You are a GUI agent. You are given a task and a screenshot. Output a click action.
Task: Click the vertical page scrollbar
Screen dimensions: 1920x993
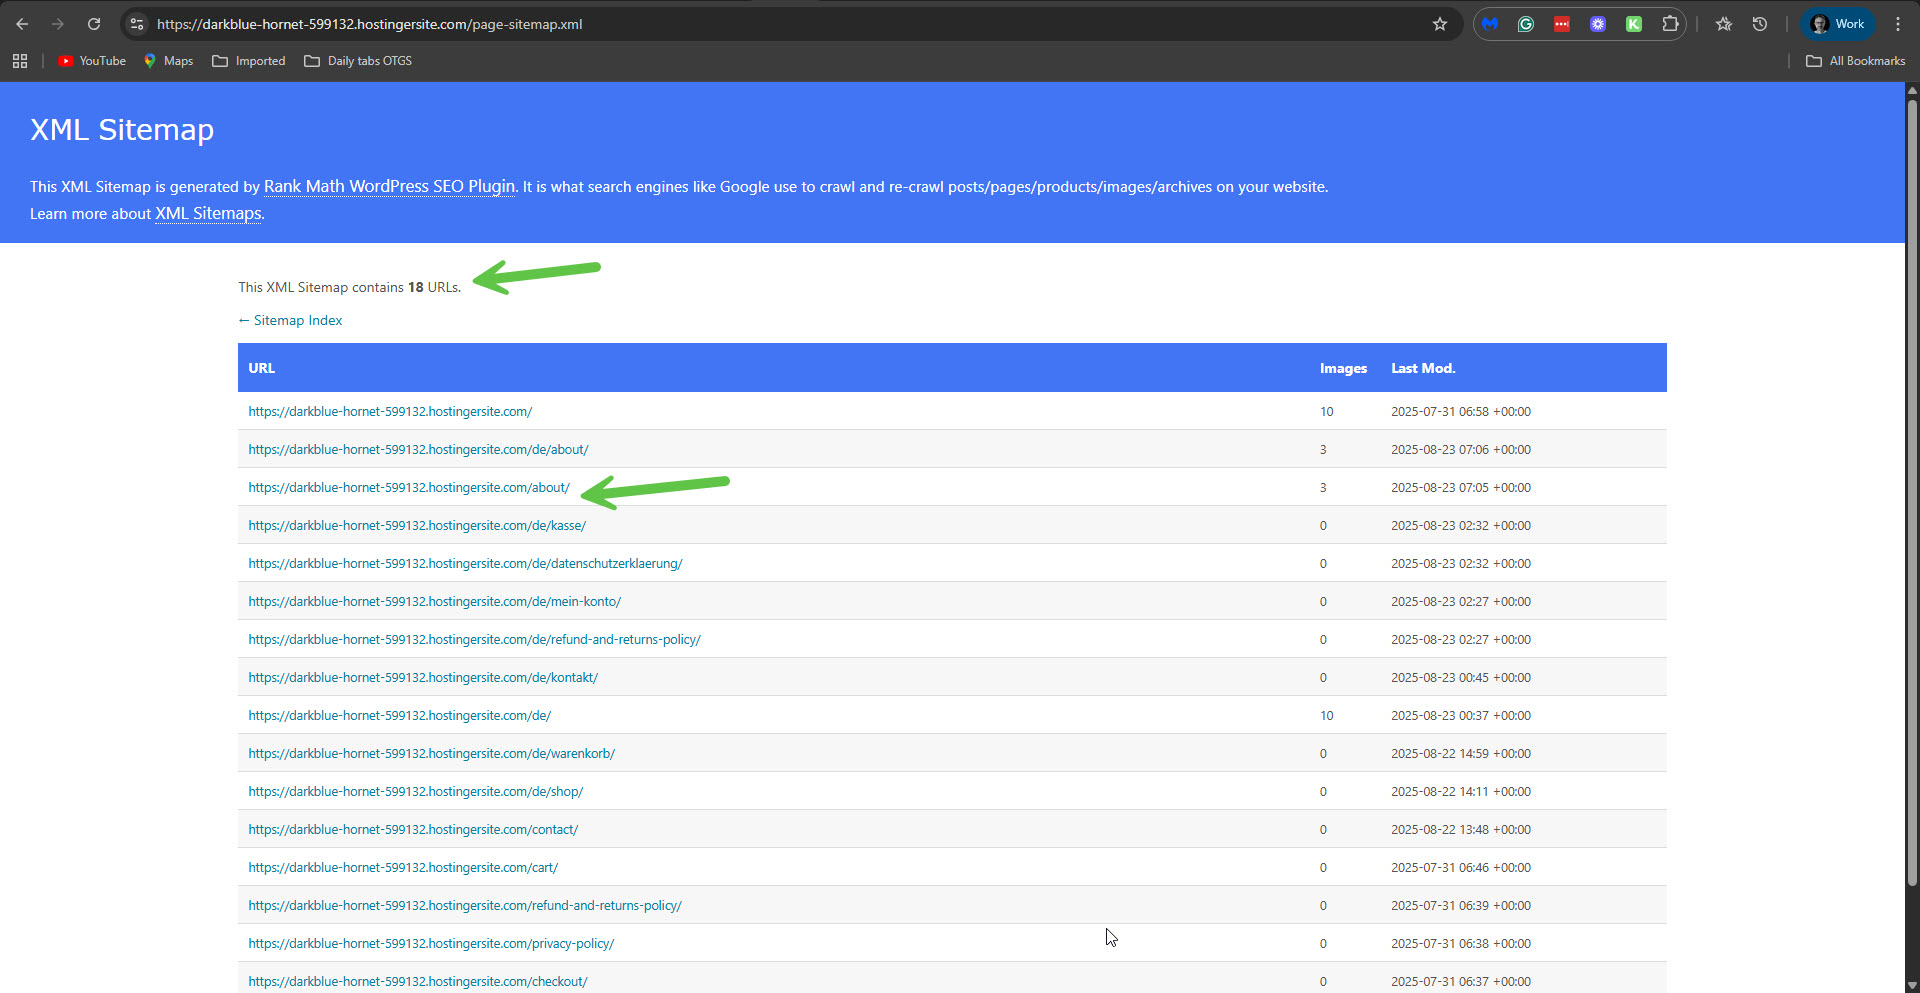[x=1912, y=500]
